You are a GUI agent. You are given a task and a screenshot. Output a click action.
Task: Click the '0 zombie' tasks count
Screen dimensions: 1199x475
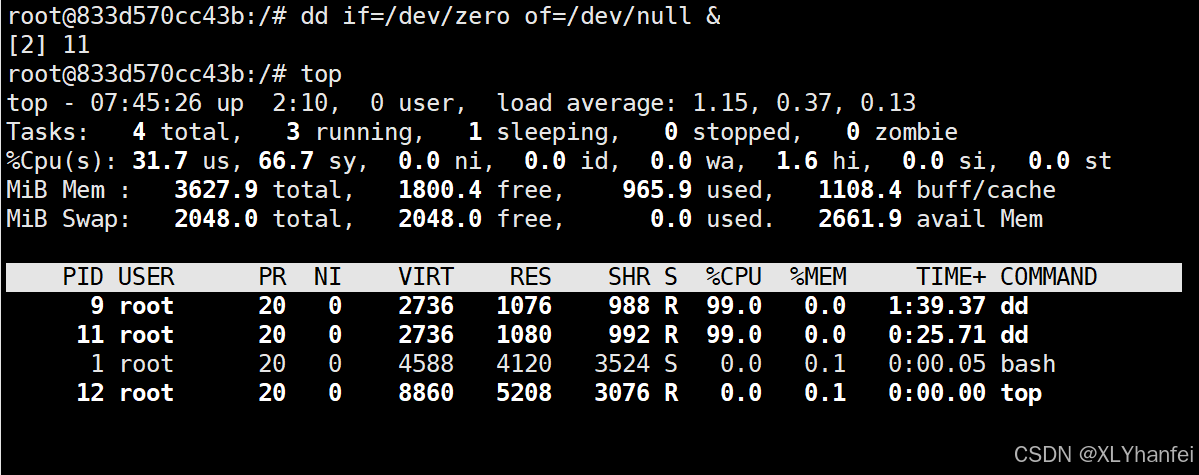pos(902,132)
